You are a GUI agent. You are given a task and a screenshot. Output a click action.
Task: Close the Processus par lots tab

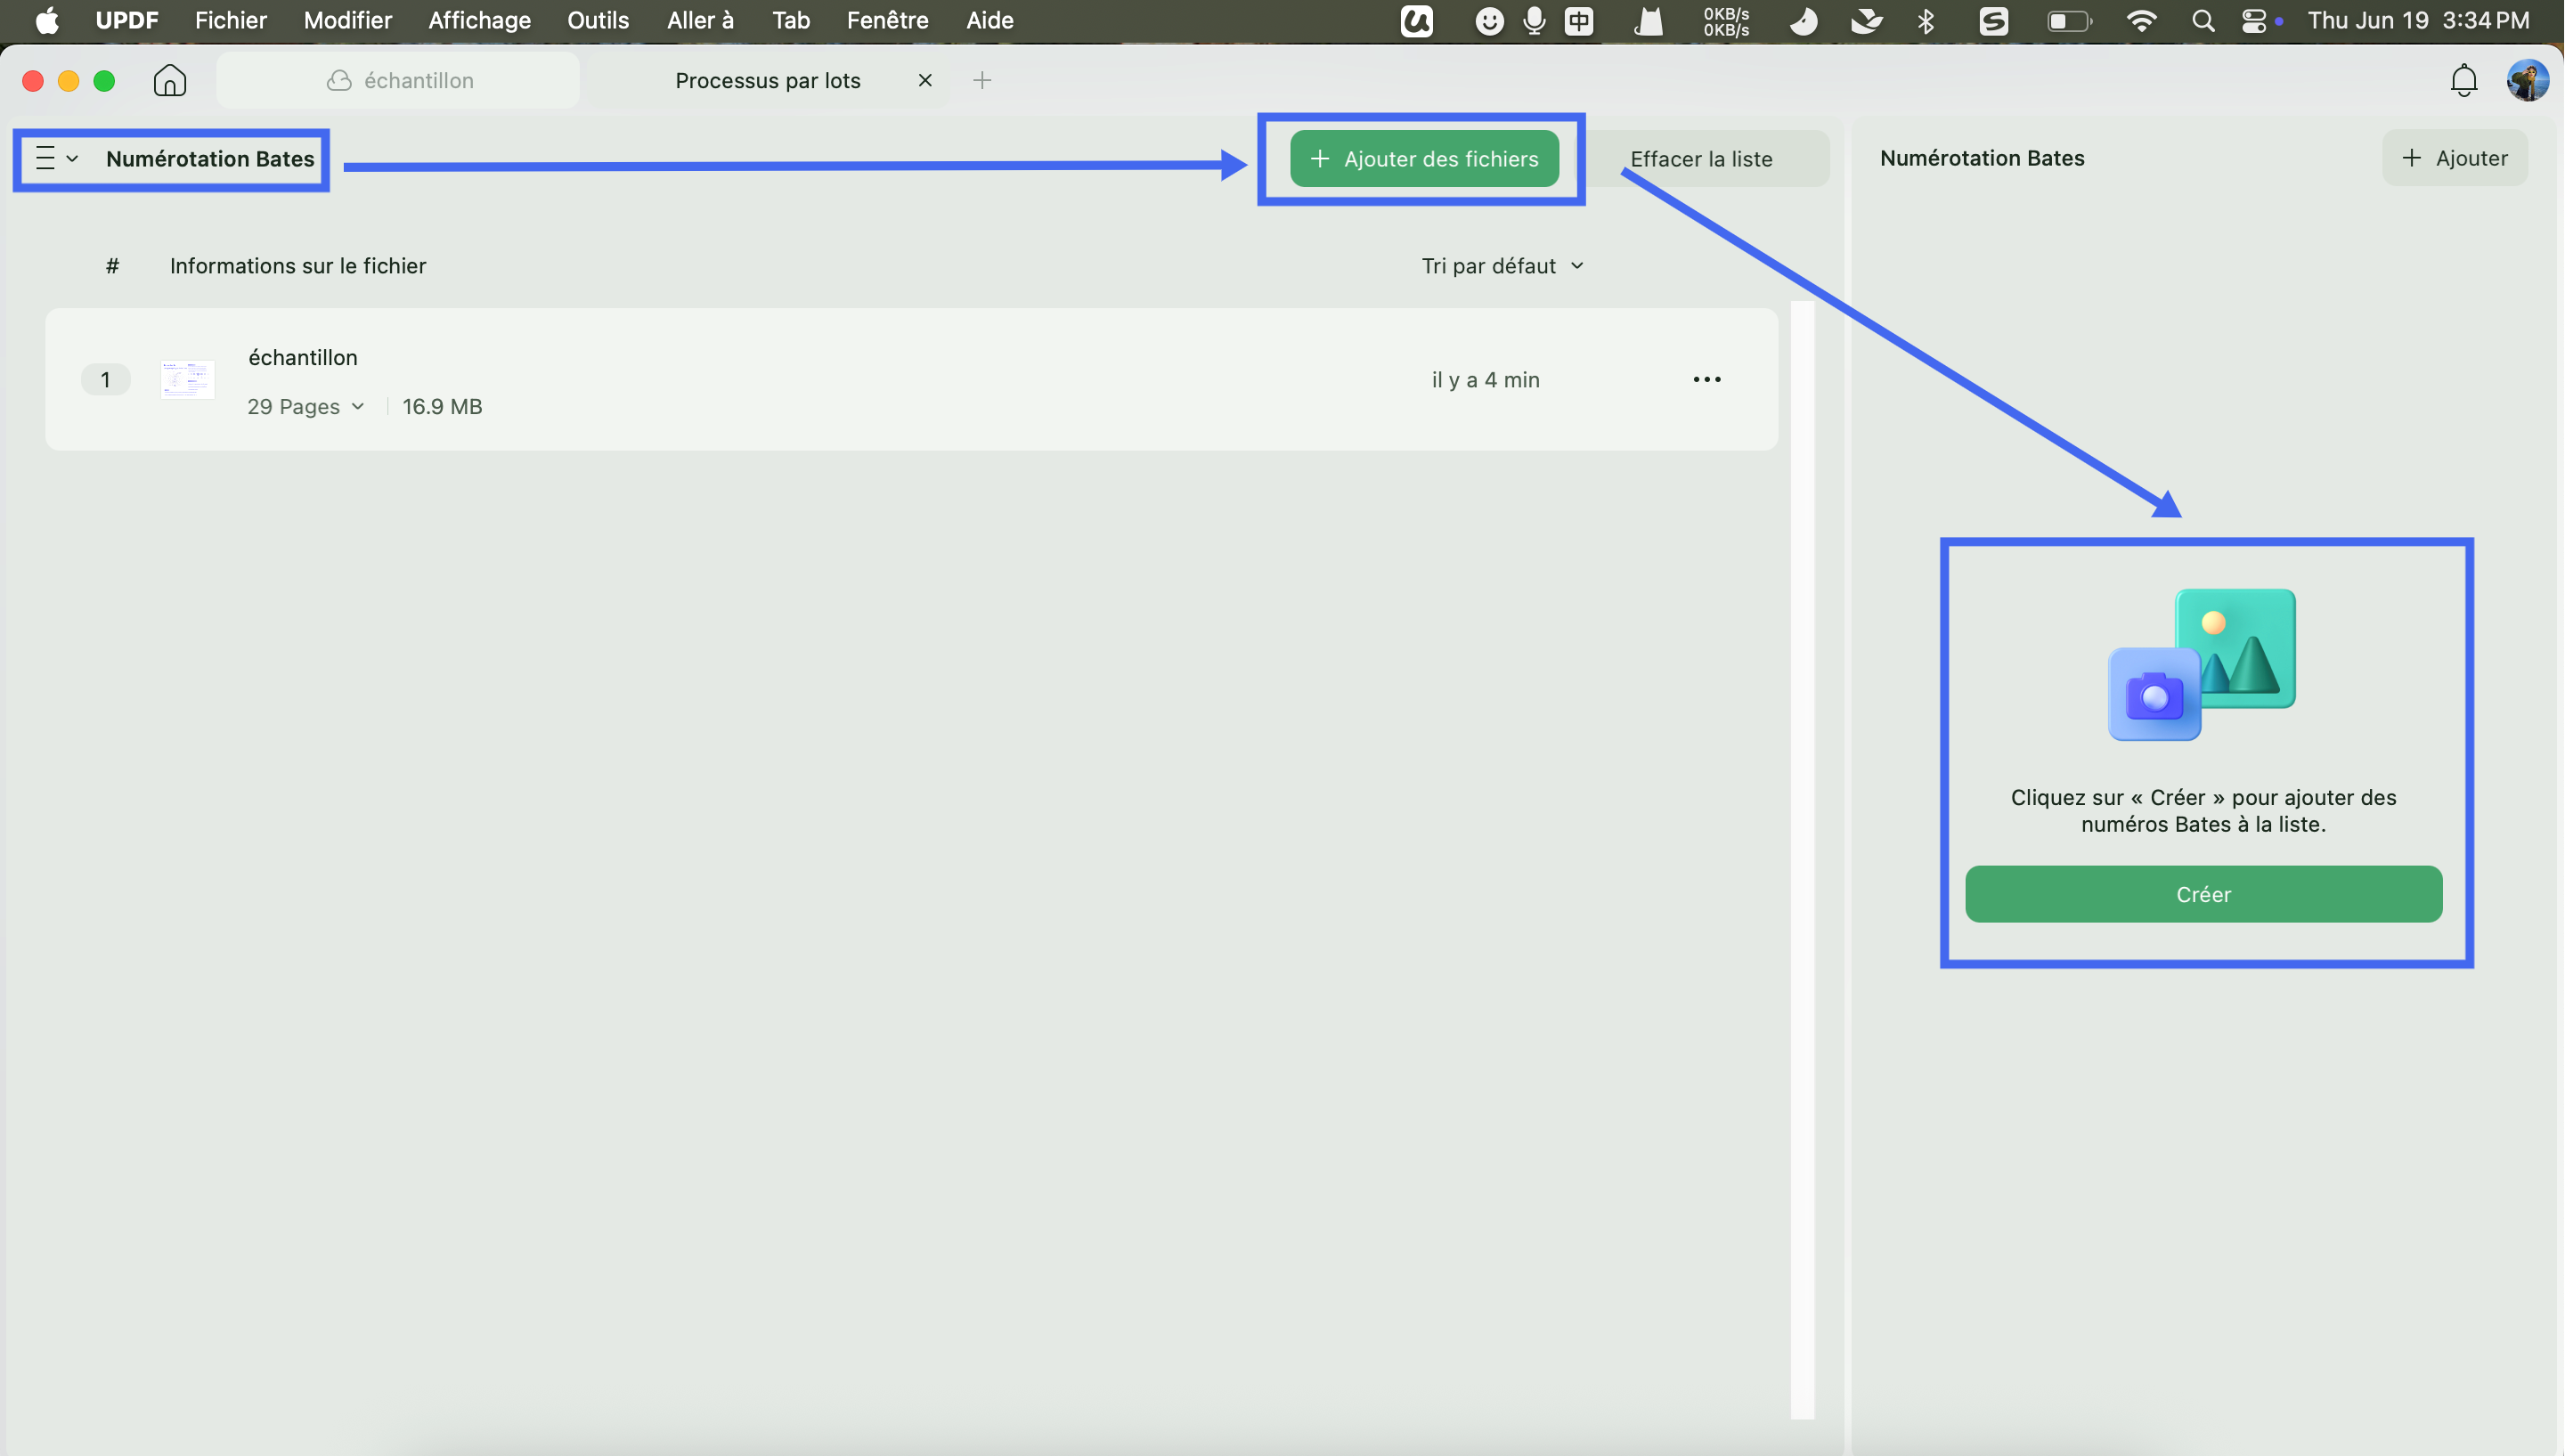(925, 80)
